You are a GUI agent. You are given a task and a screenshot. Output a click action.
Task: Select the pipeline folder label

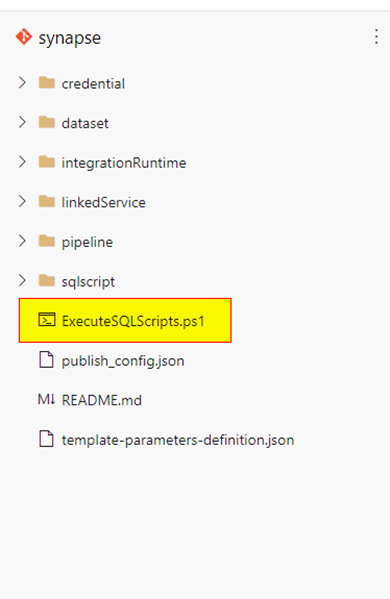[x=87, y=242]
